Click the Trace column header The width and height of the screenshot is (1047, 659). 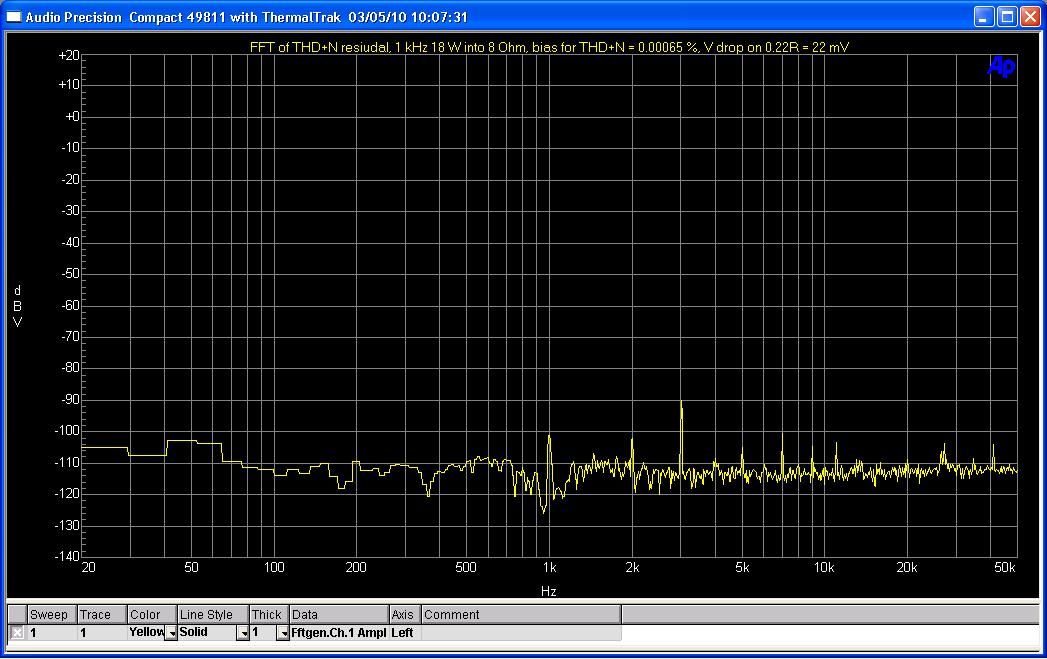pyautogui.click(x=102, y=614)
